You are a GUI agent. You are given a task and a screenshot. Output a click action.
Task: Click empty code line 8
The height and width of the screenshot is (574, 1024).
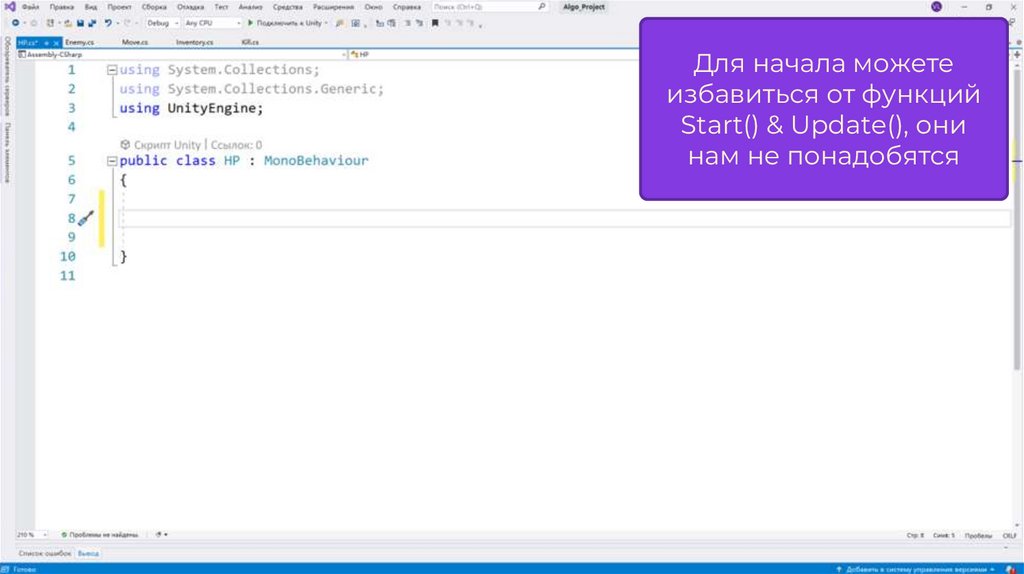coord(565,219)
